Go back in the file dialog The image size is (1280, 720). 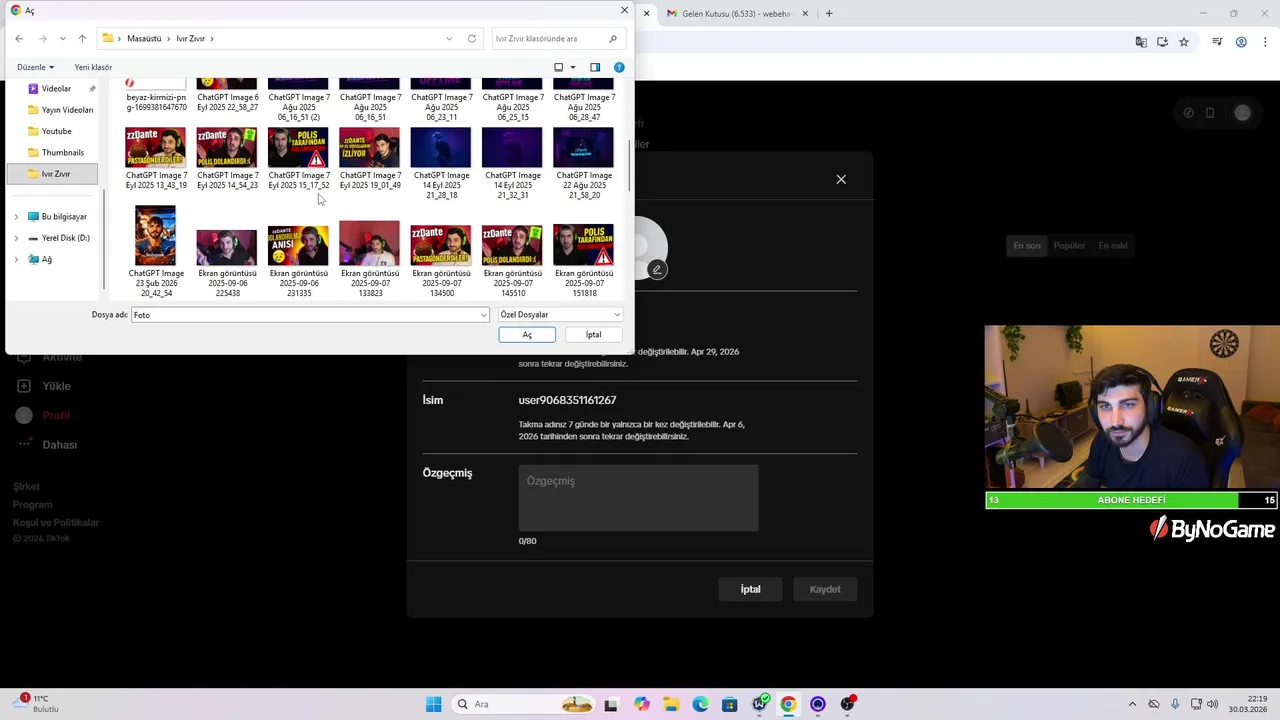pos(19,39)
